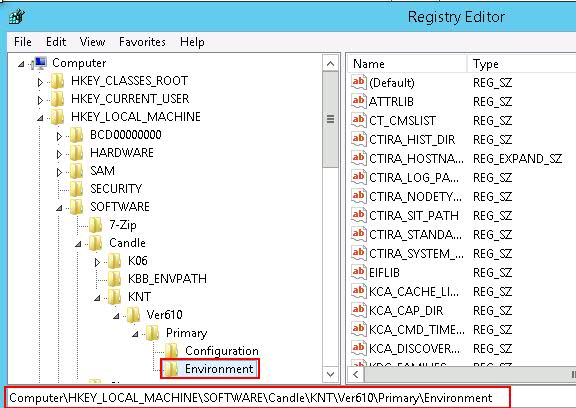The height and width of the screenshot is (408, 576).
Task: Click the ATTRLIB value string icon
Action: click(359, 101)
